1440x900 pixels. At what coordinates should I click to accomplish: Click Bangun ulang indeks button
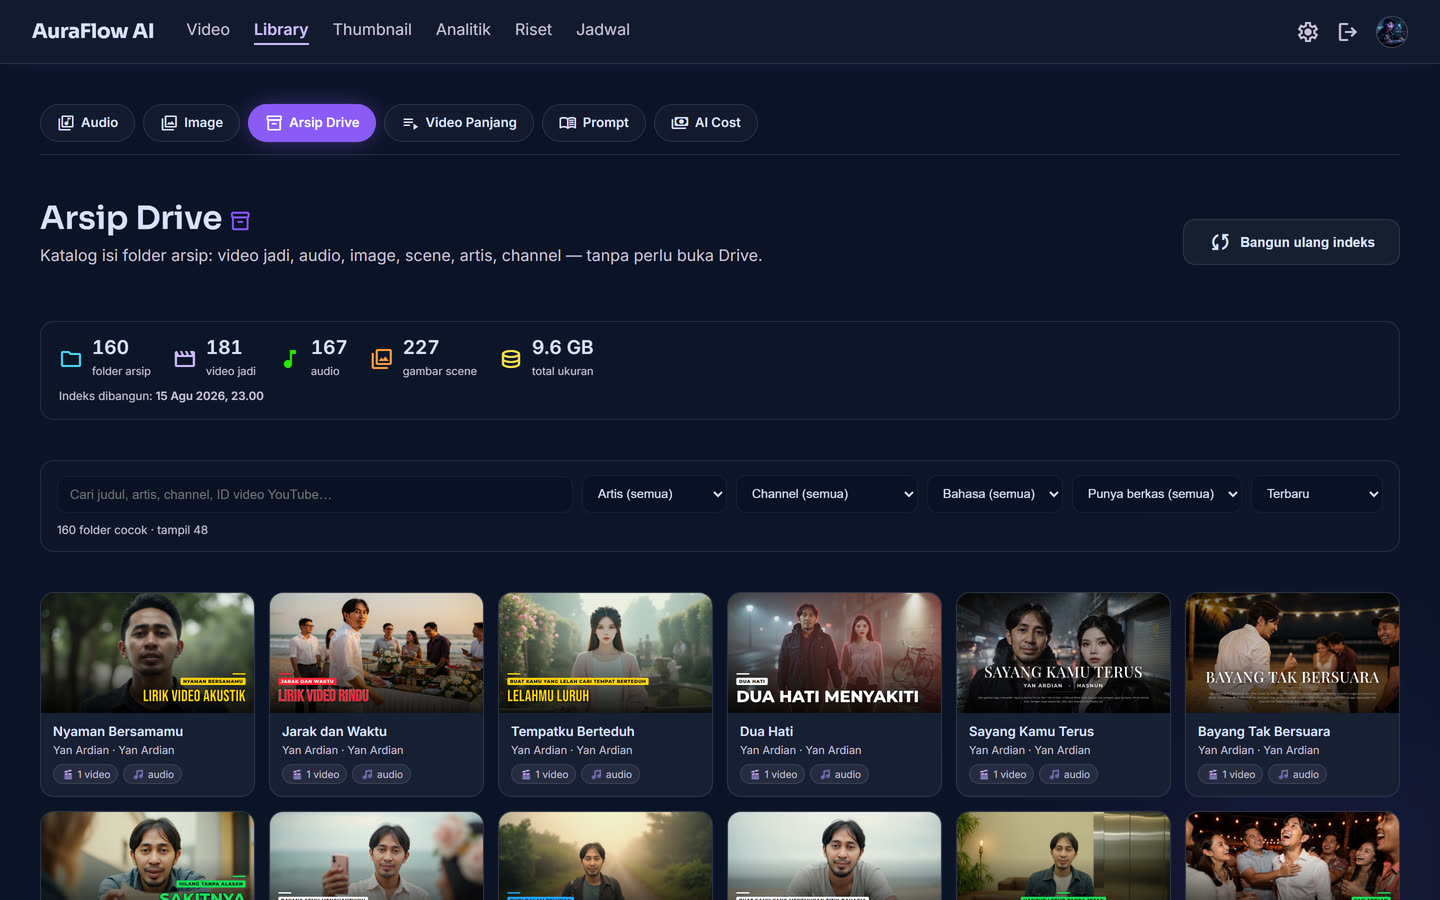click(1291, 242)
